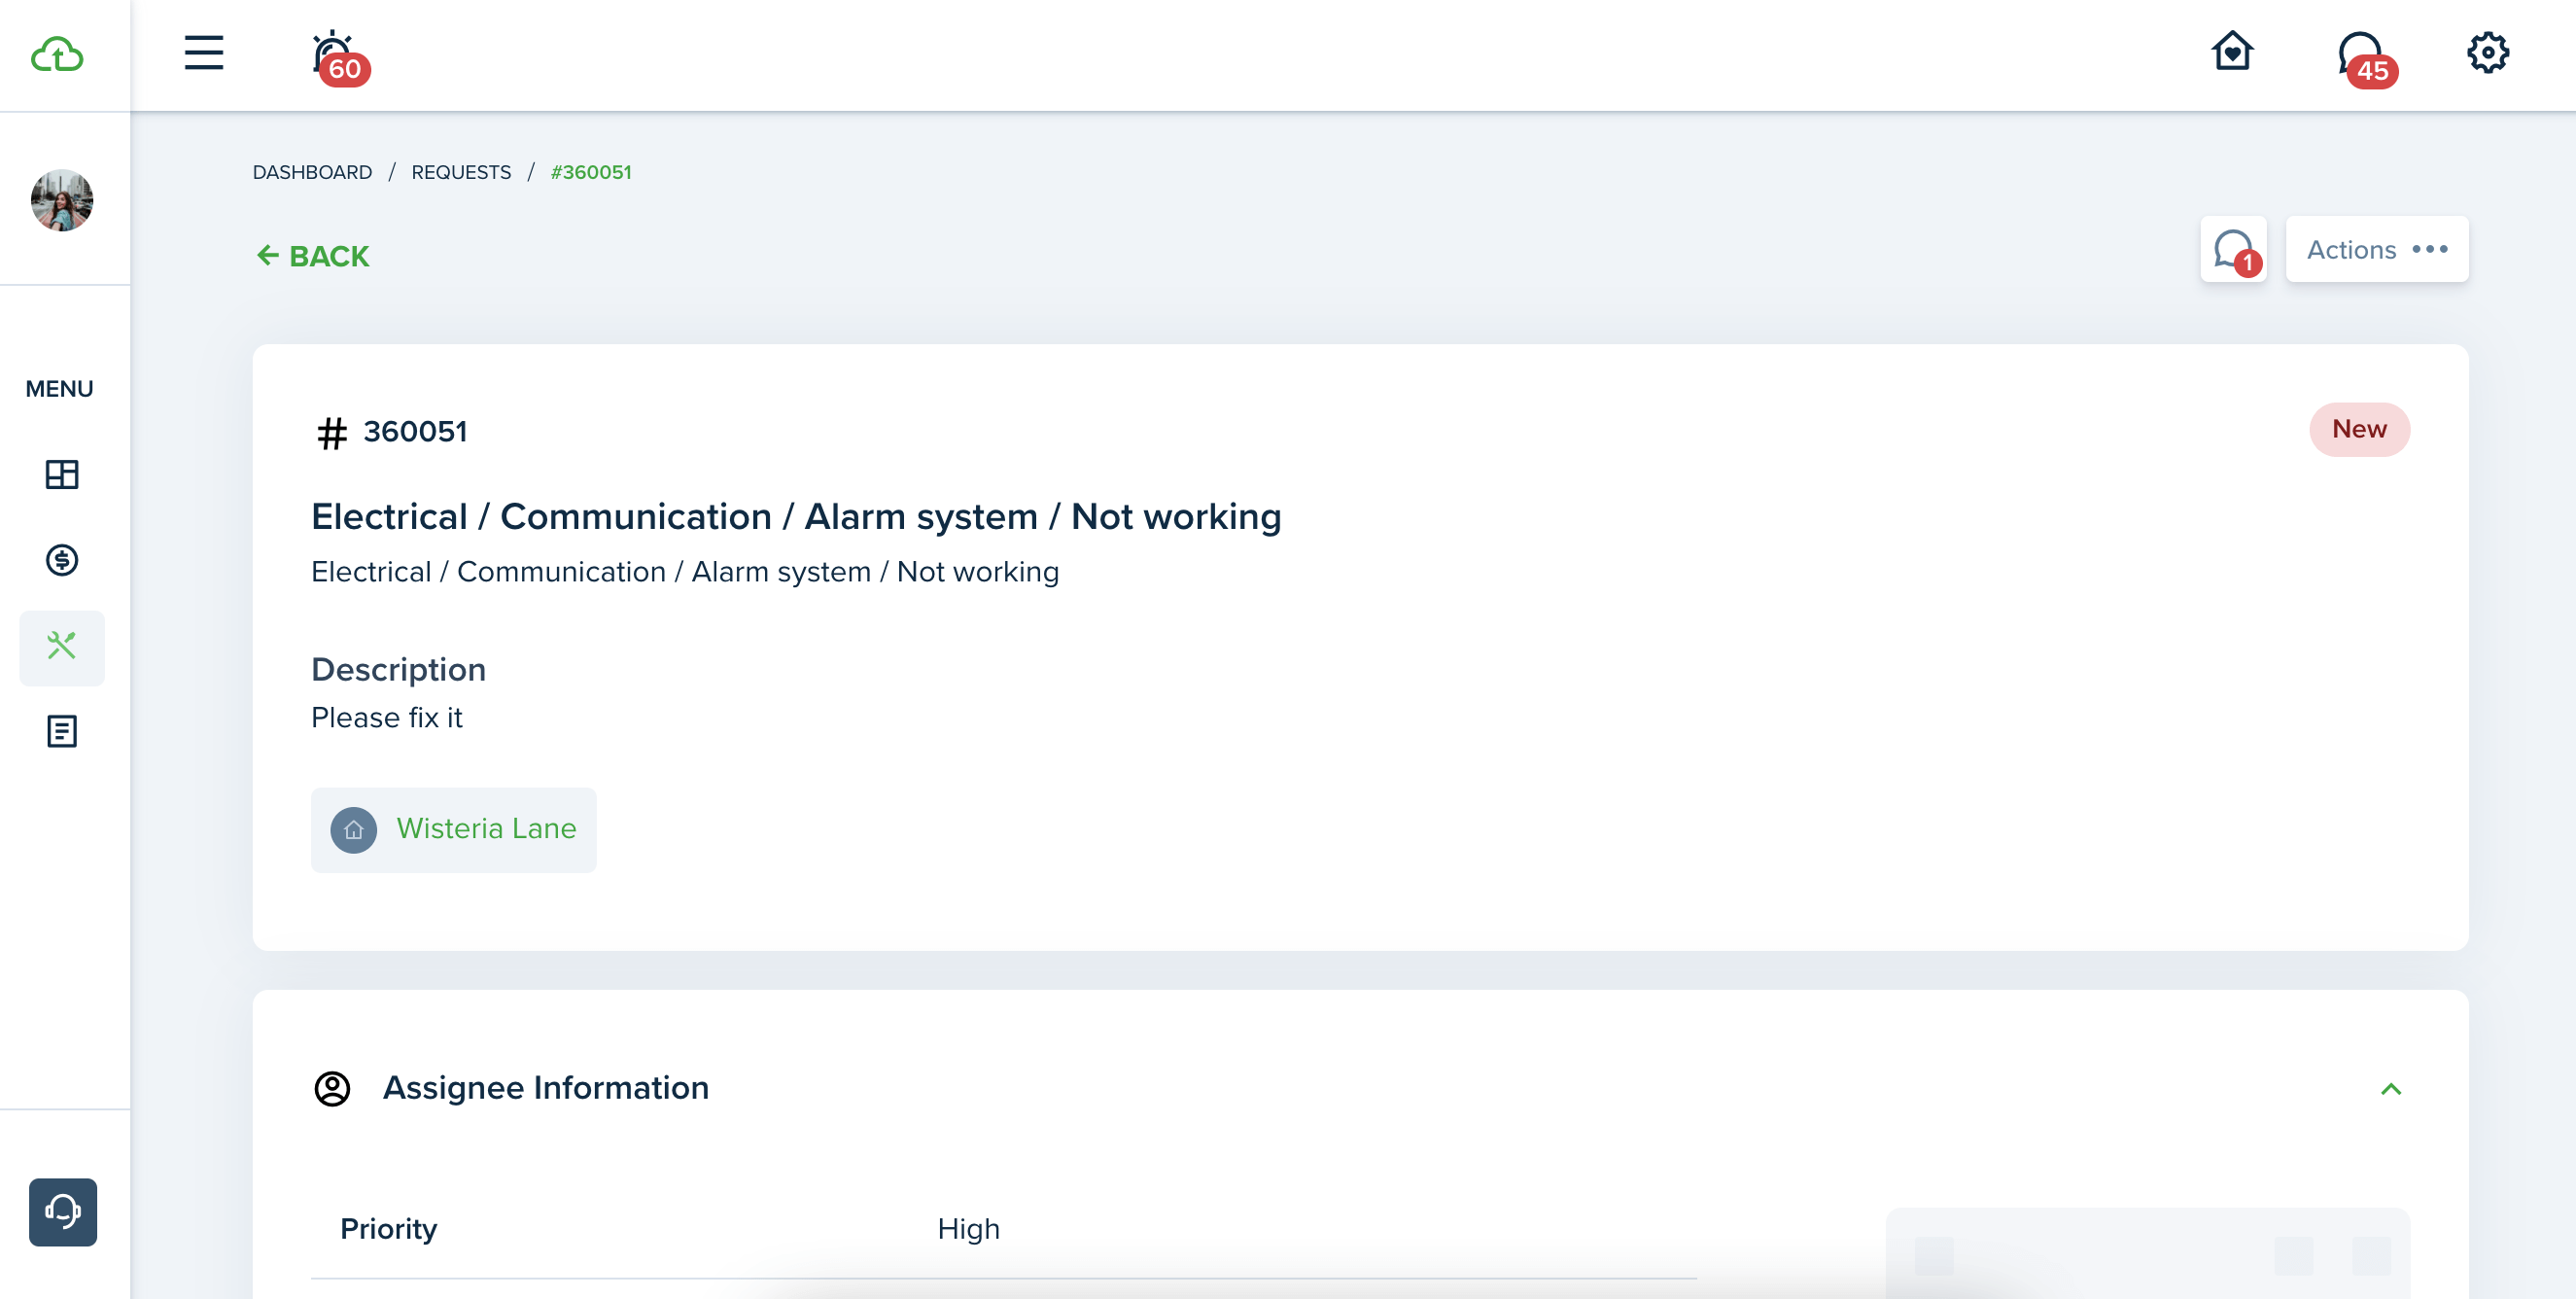
Task: Open settings gear icon
Action: [x=2488, y=53]
